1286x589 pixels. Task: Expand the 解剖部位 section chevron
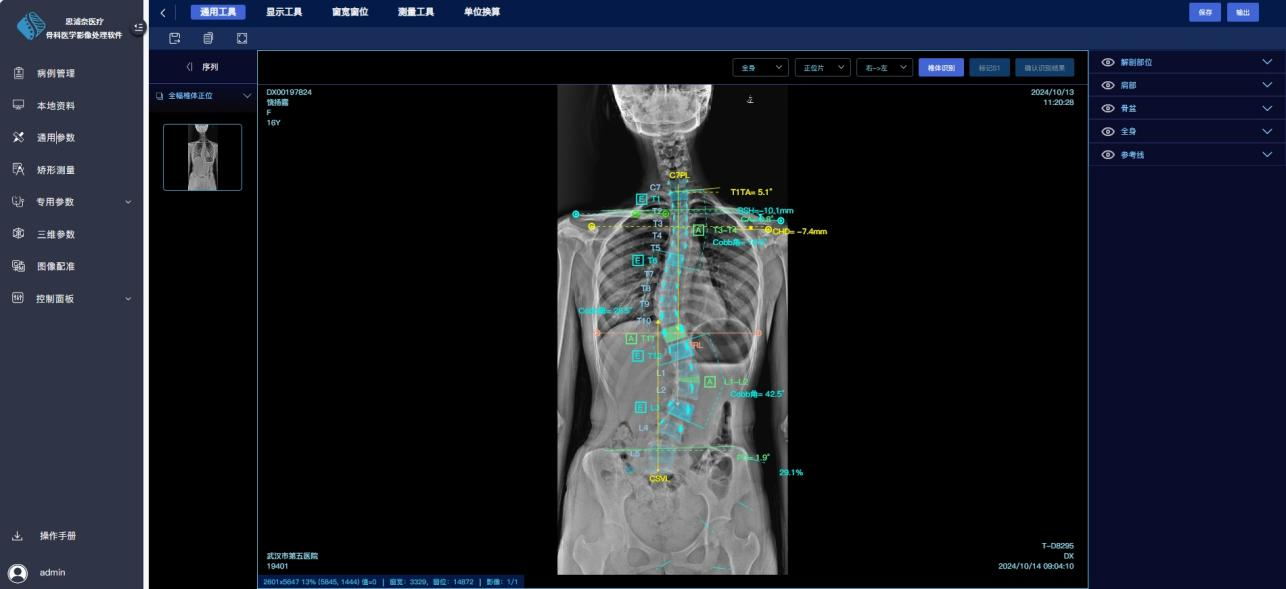pos(1267,62)
